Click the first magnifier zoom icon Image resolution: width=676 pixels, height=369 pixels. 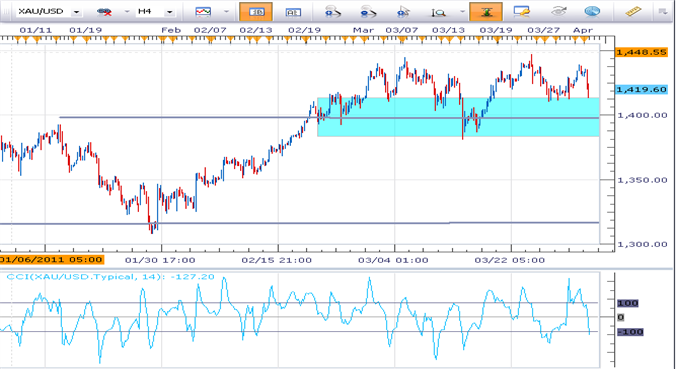pos(332,12)
